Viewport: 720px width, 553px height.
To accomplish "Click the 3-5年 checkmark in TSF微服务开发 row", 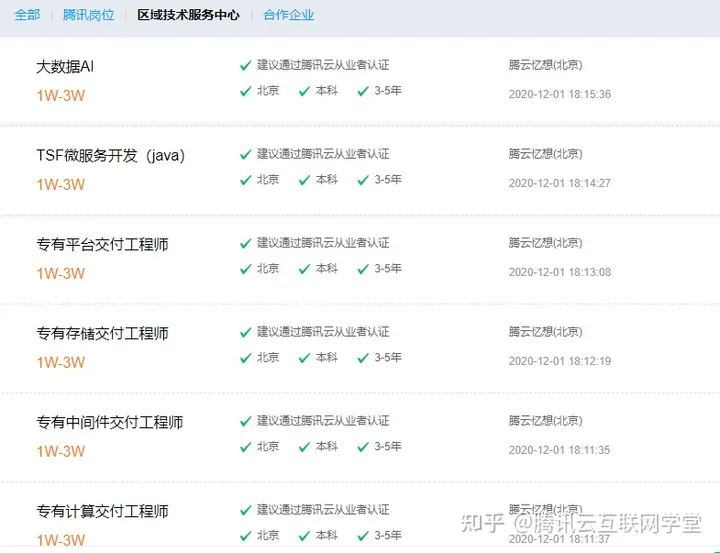I will tap(363, 181).
